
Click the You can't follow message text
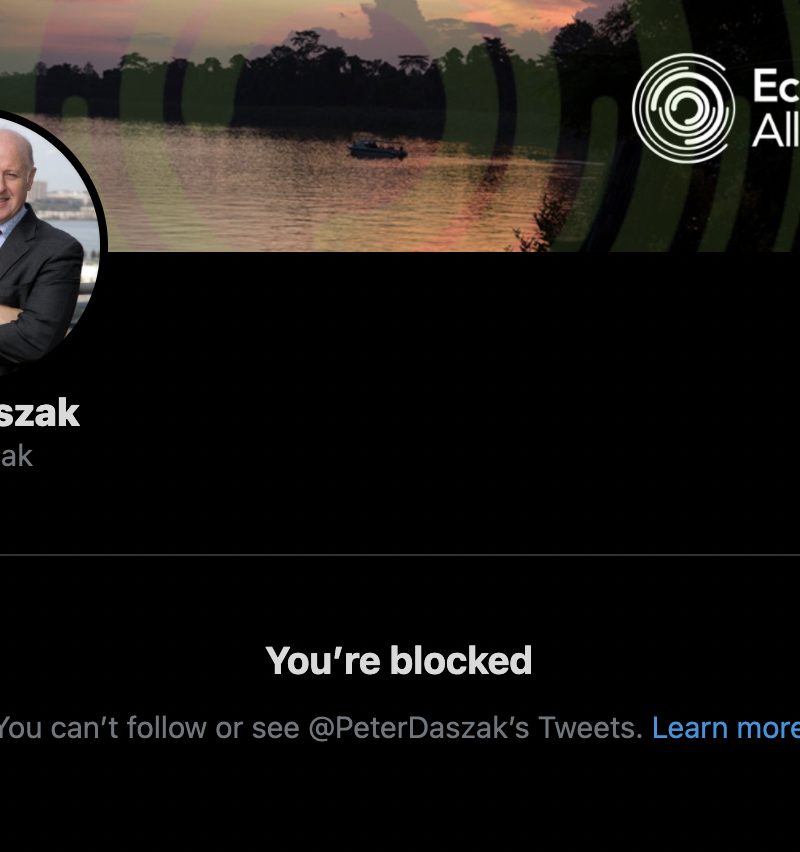(321, 728)
